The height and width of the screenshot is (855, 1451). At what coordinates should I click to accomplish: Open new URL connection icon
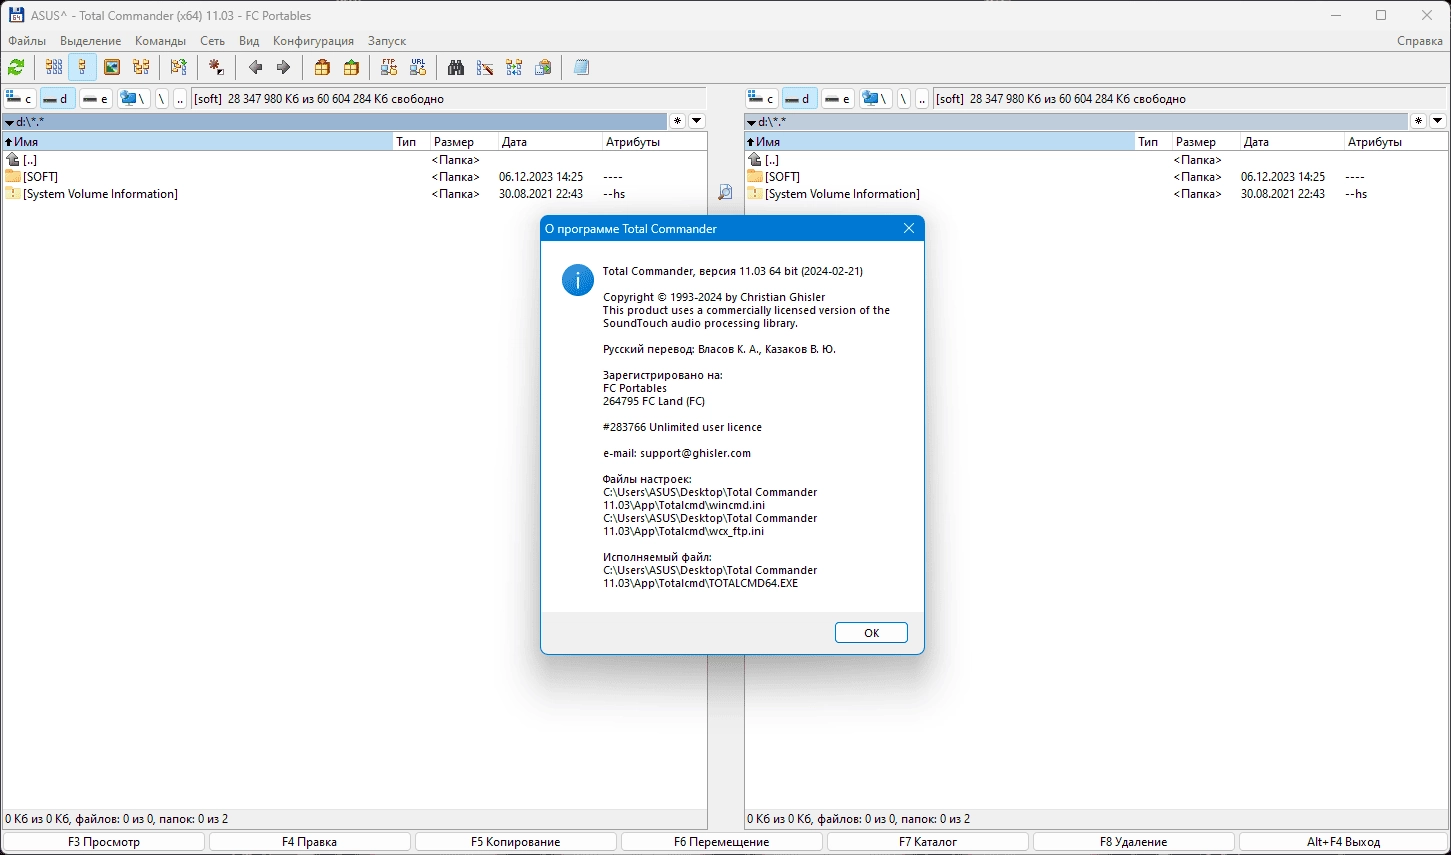click(x=418, y=67)
